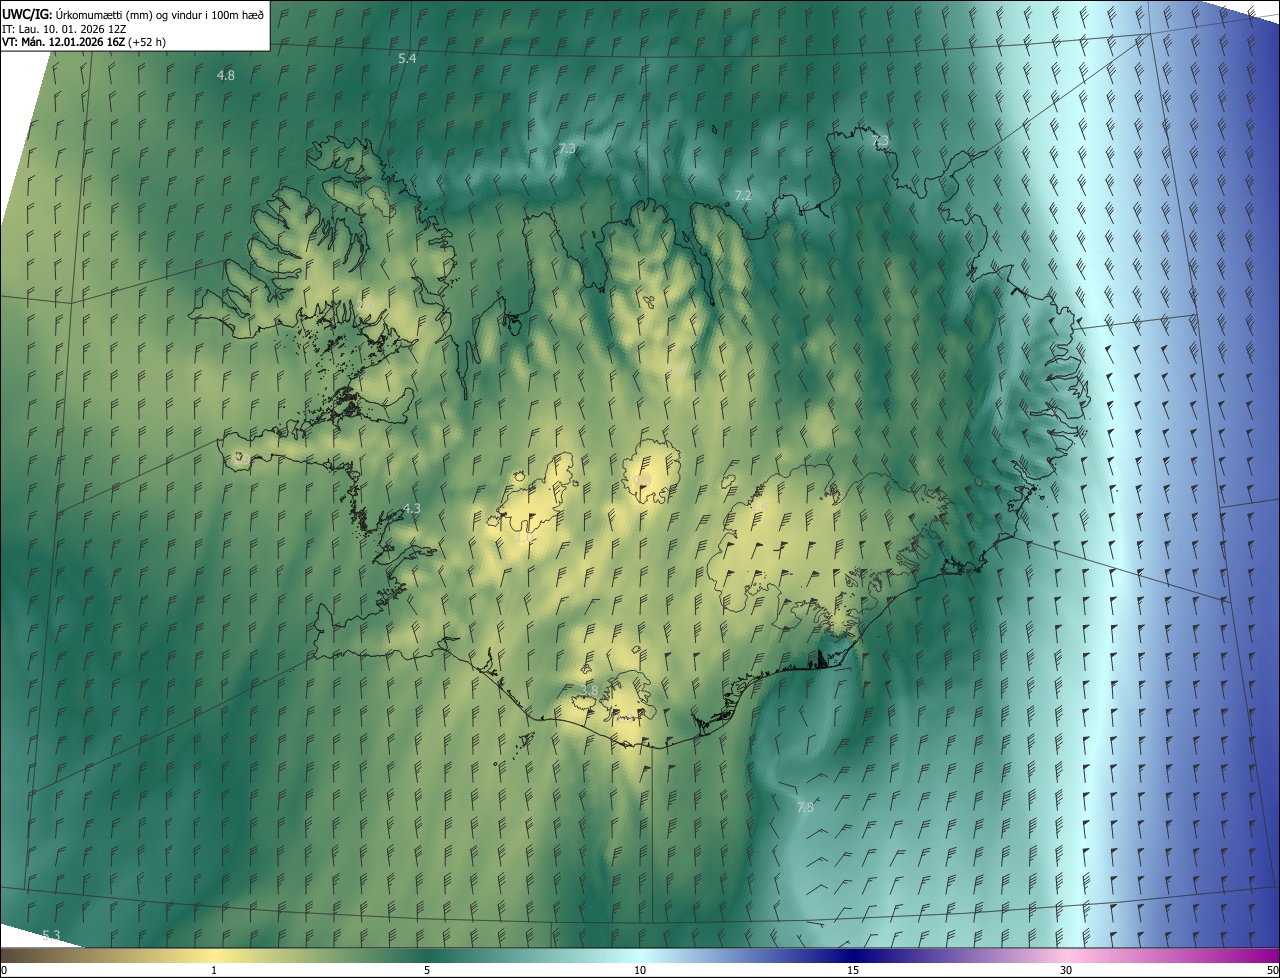The height and width of the screenshot is (978, 1280).
Task: Click the 4.8 value label on the map
Action: [x=226, y=76]
